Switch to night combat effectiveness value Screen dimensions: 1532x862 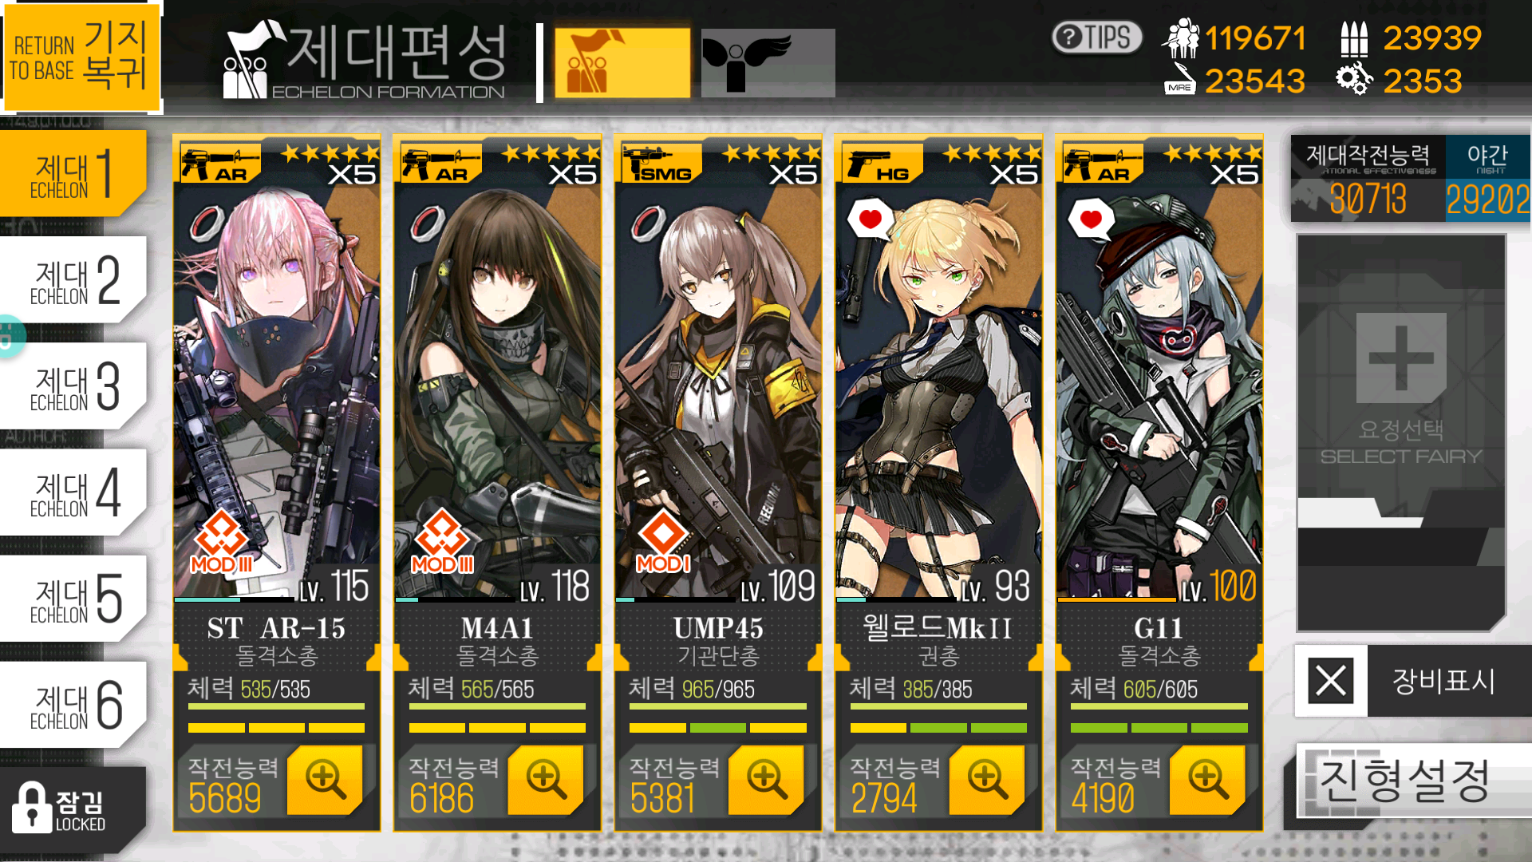[x=1487, y=180]
